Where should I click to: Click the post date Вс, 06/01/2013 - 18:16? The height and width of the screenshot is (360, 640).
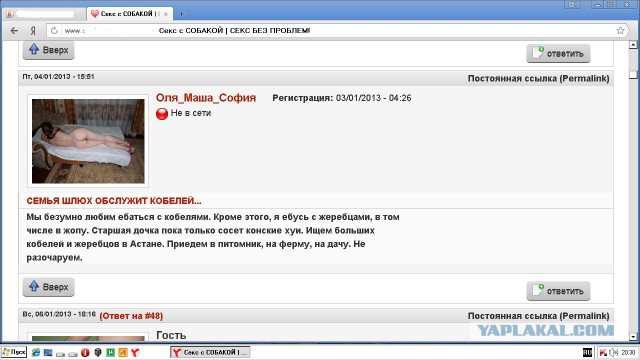pos(59,314)
